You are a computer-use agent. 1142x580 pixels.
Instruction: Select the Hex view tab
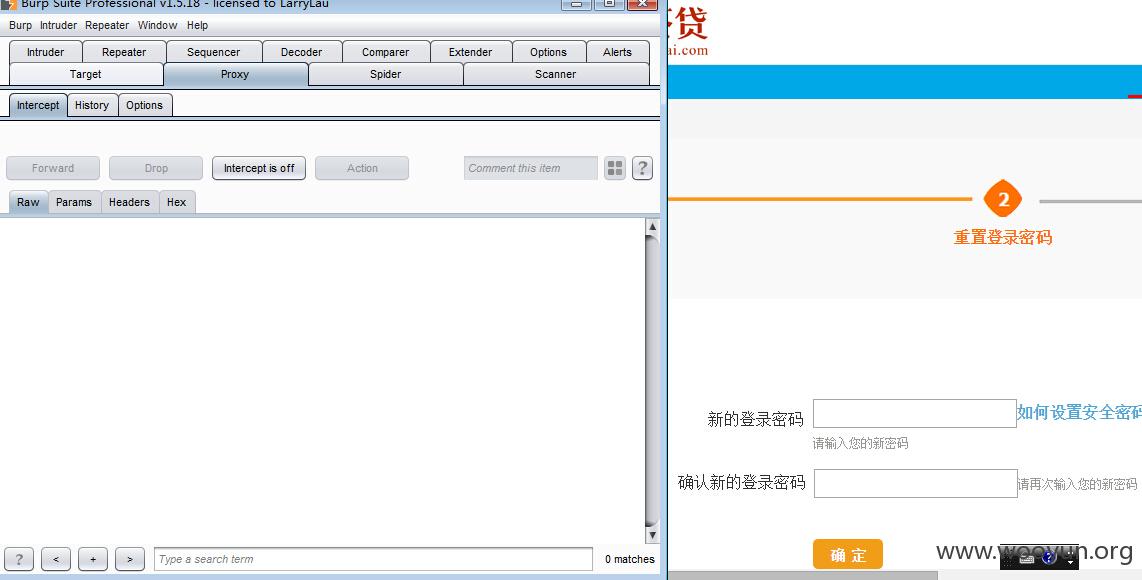(x=177, y=202)
